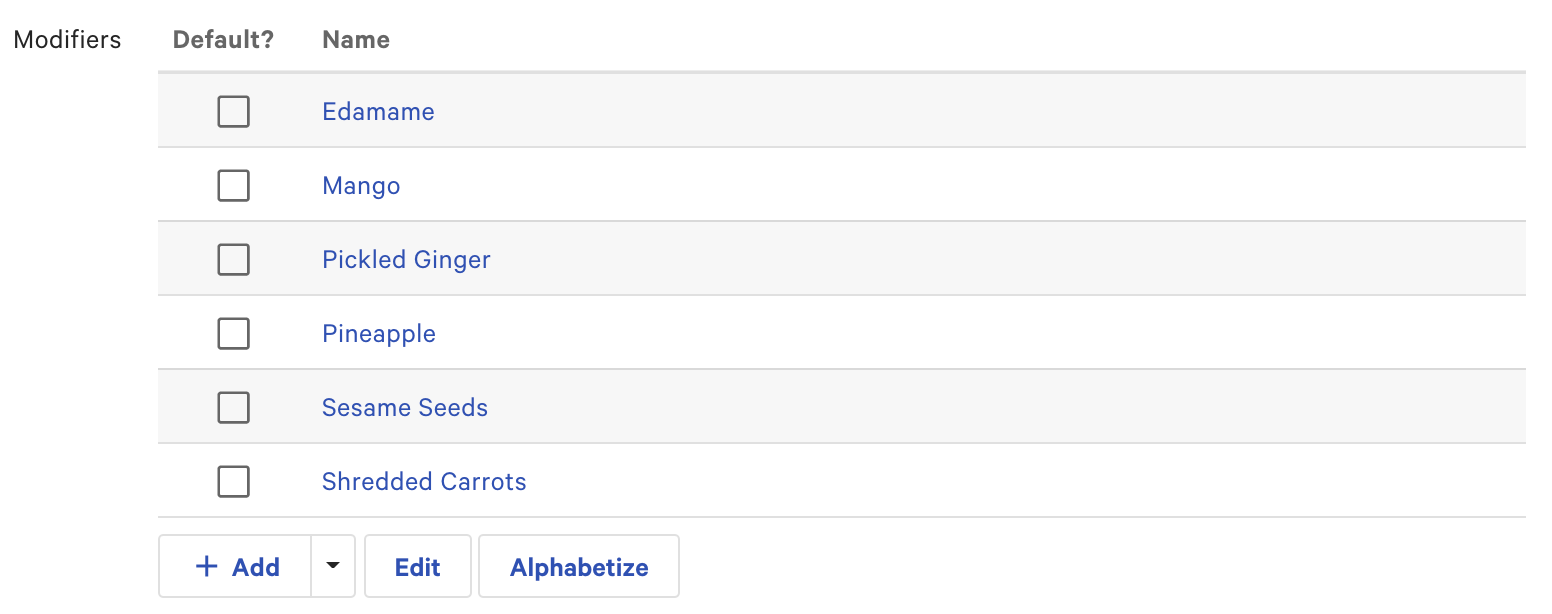Select the Pickled Ginger modifier

tap(406, 259)
